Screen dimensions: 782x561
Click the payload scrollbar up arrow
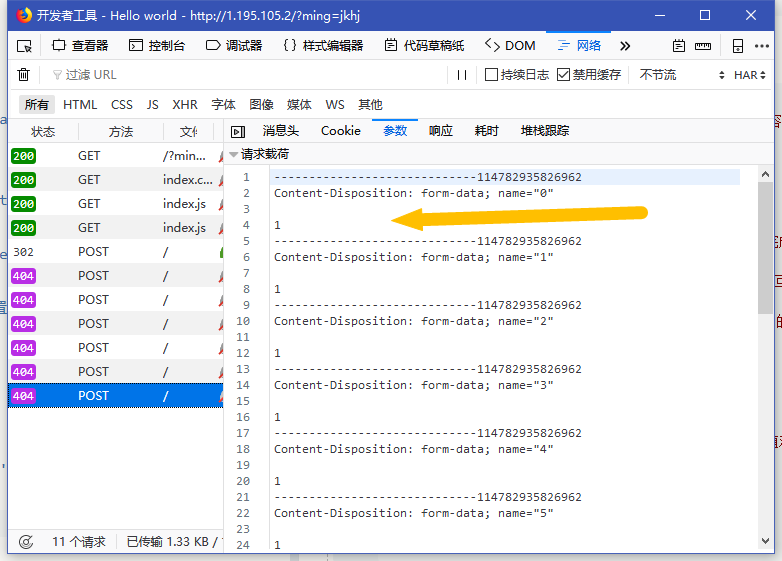click(x=766, y=175)
